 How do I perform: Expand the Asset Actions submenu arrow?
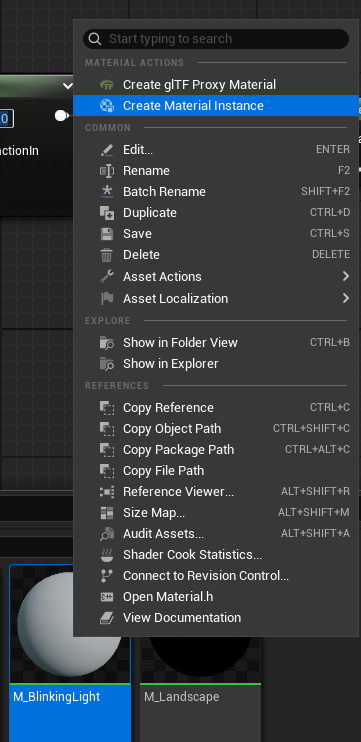(346, 276)
